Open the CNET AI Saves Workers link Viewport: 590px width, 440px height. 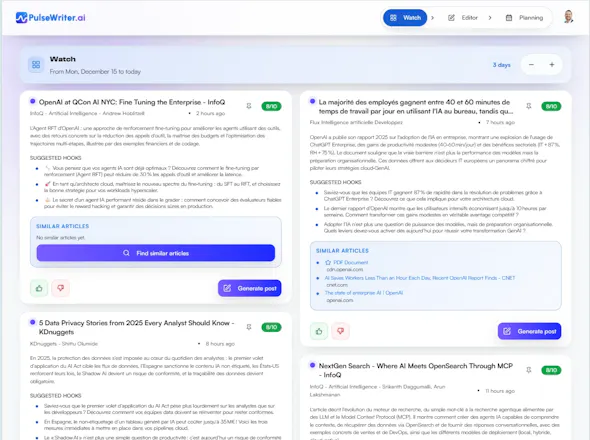click(x=420, y=278)
